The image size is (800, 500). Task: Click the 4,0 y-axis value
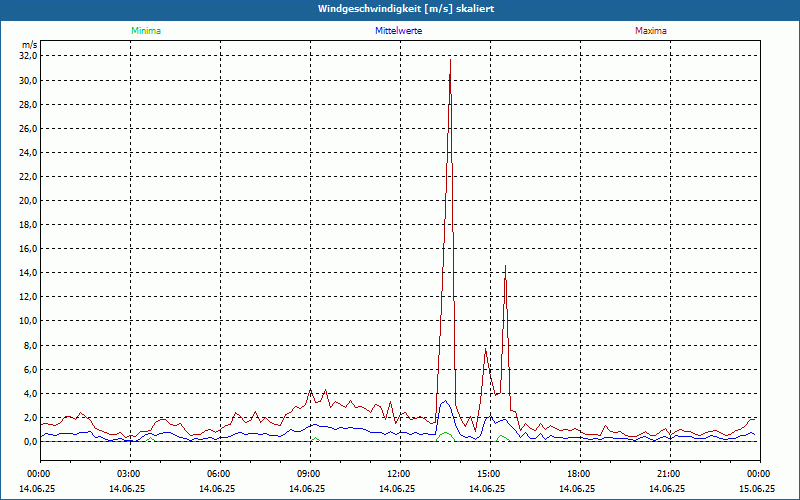(30, 393)
